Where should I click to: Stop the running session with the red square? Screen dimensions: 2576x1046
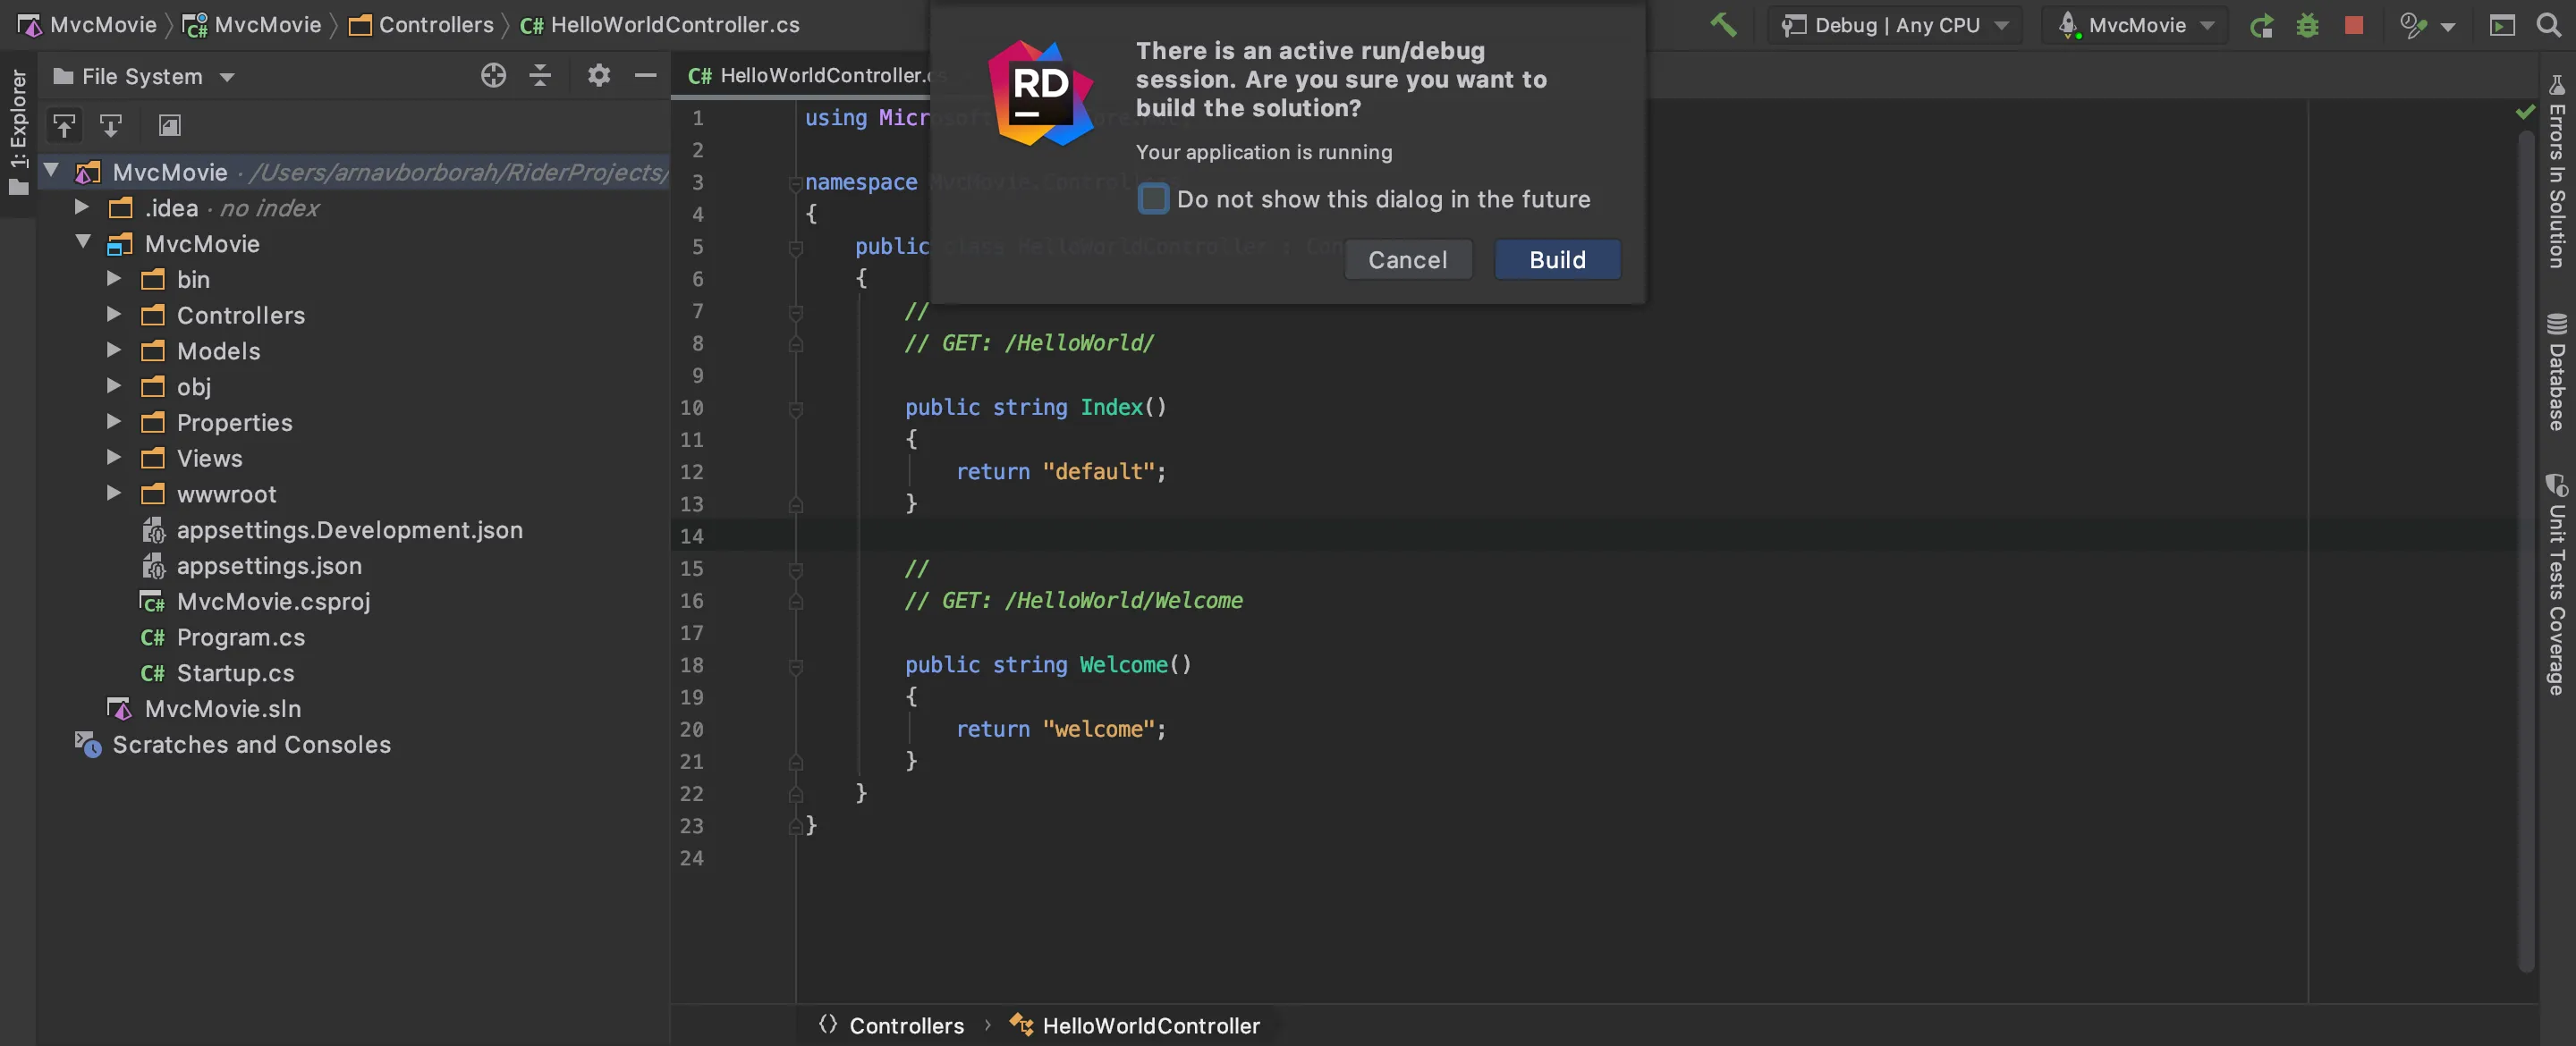[2354, 25]
